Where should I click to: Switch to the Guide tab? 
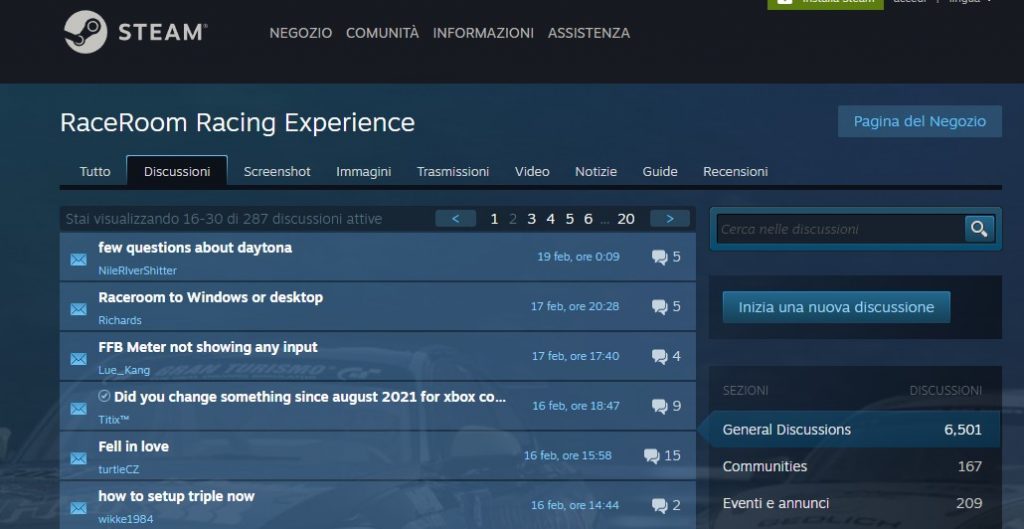660,171
